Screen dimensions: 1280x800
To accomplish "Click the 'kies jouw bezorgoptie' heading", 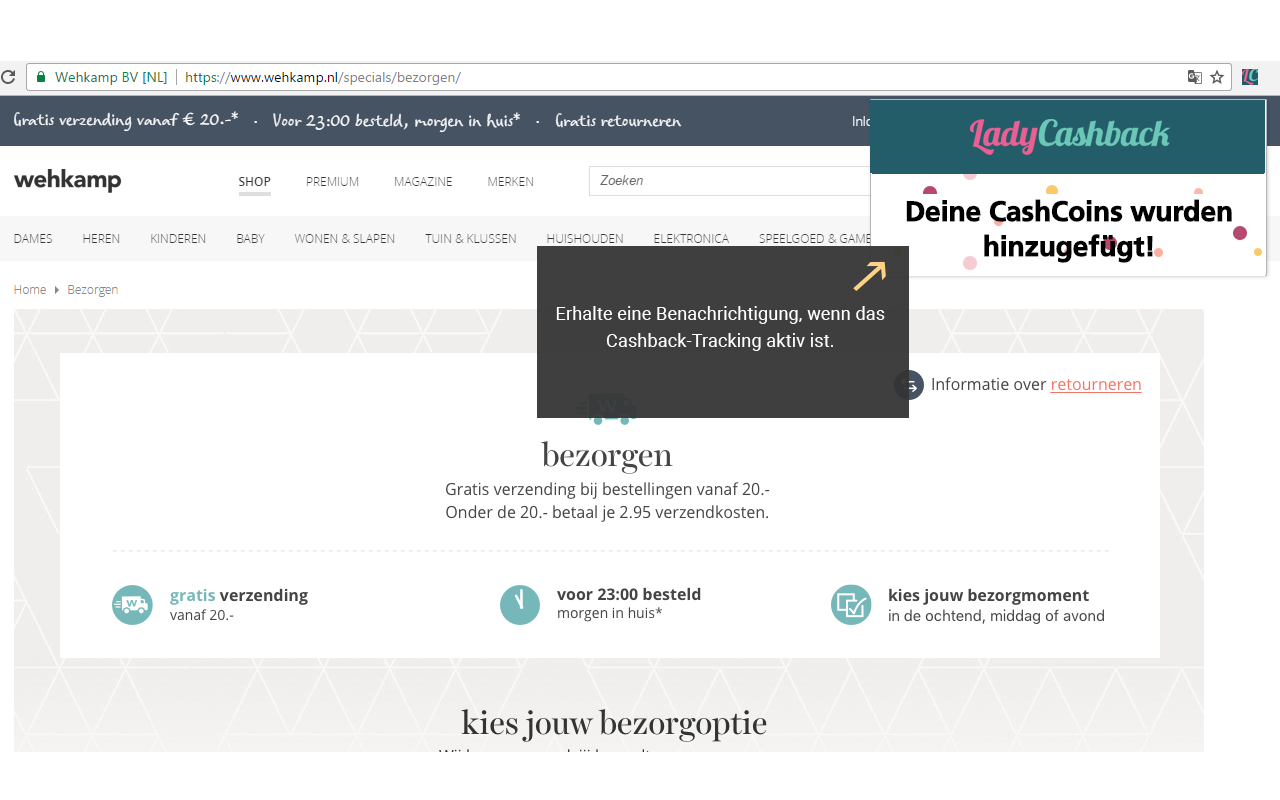I will click(614, 723).
